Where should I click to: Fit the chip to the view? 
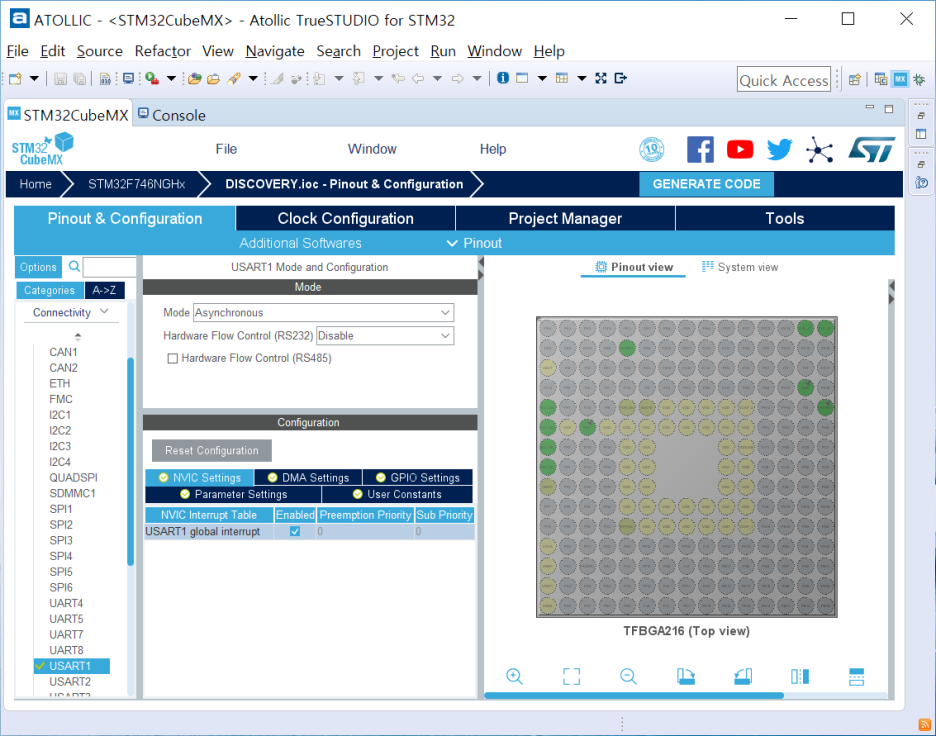click(571, 676)
